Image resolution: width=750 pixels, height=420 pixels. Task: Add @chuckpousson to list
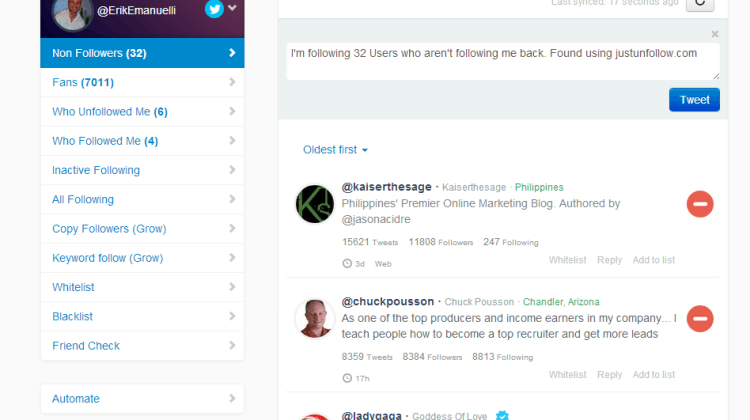[x=653, y=375]
